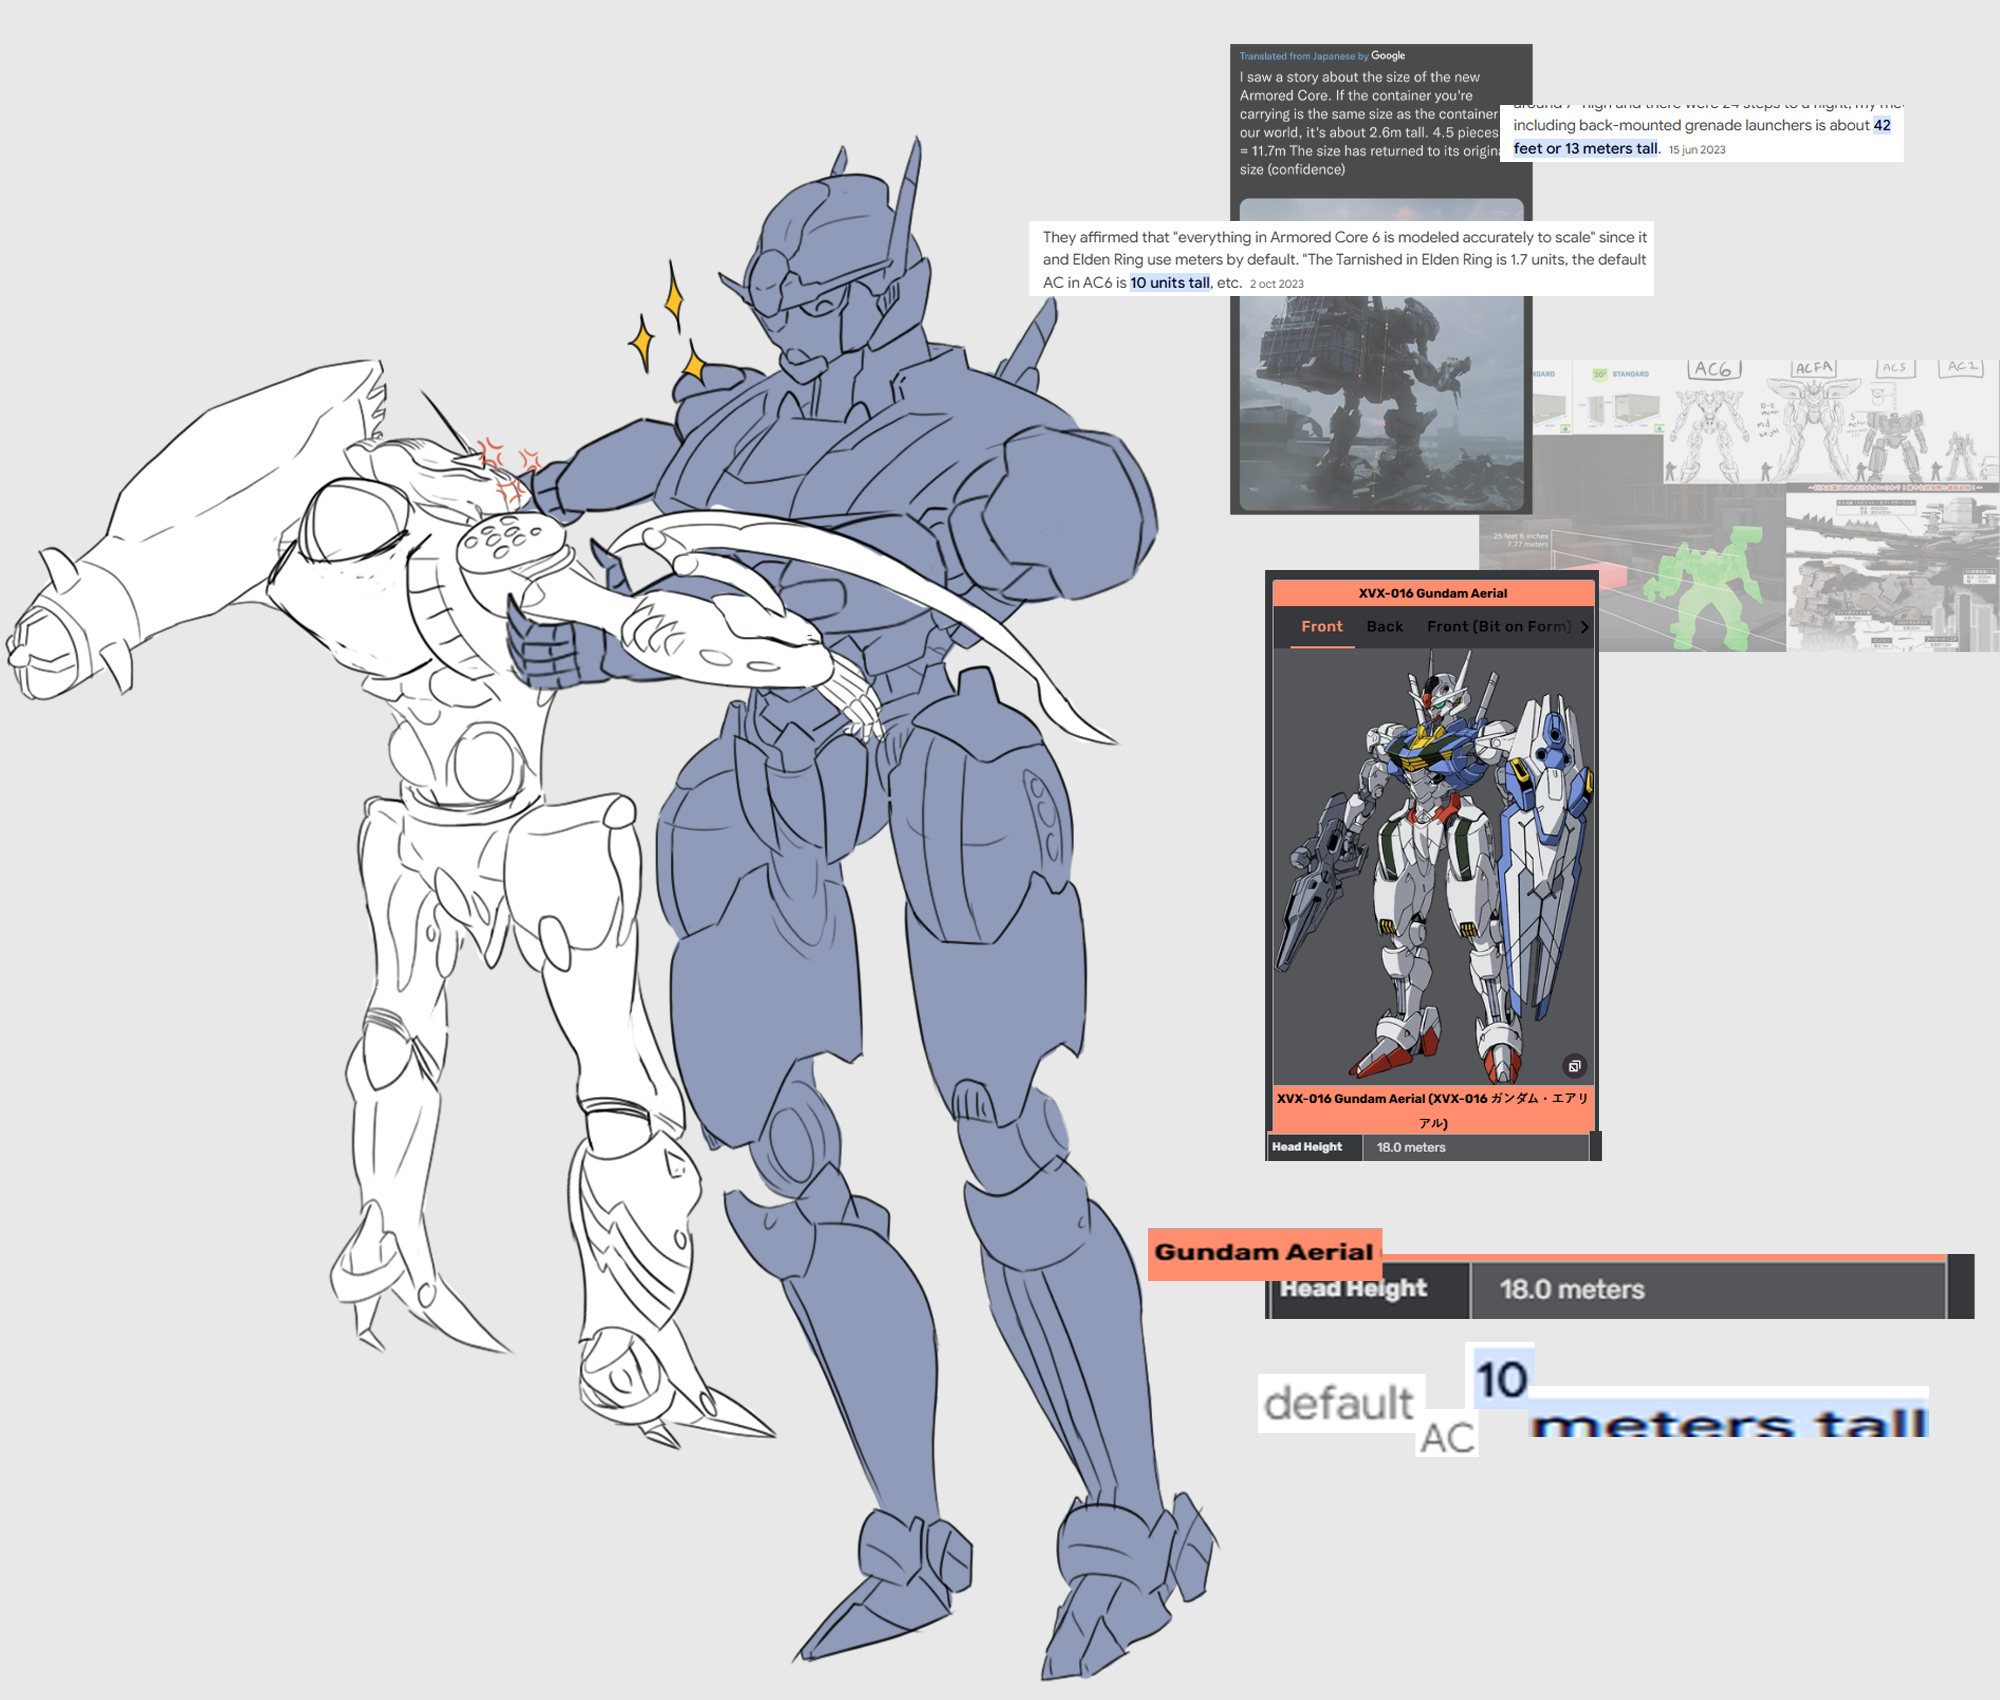Open the Front (Bit on Form) tab
2000x1700 pixels.
pos(1498,627)
